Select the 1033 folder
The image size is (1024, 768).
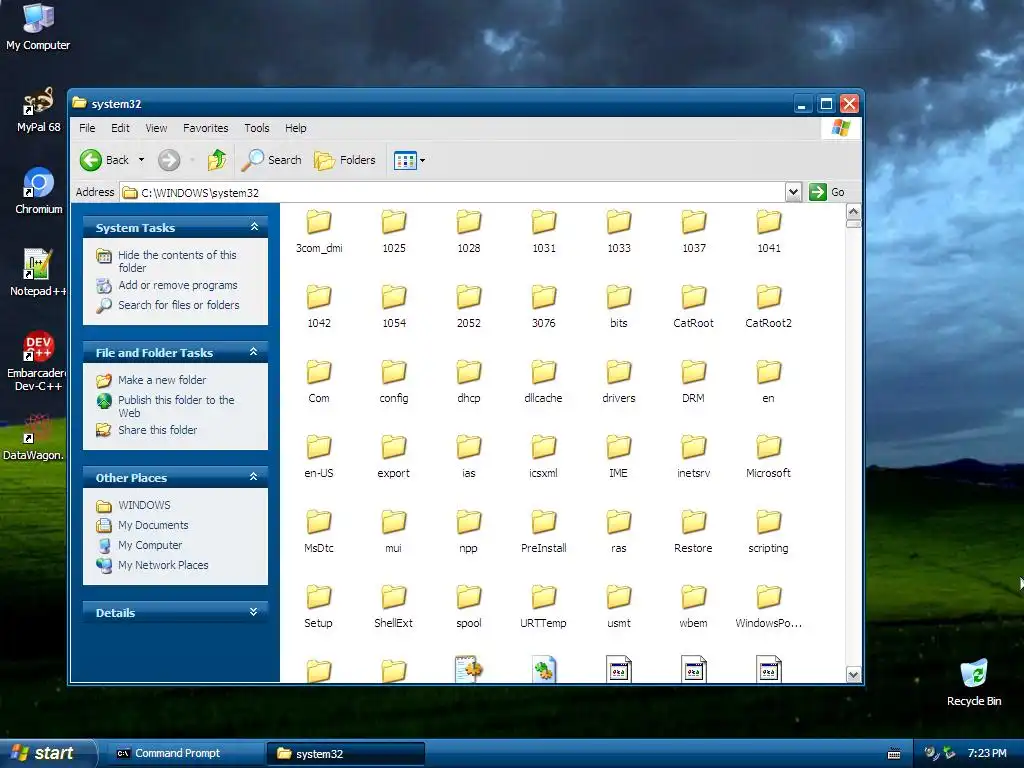618,231
